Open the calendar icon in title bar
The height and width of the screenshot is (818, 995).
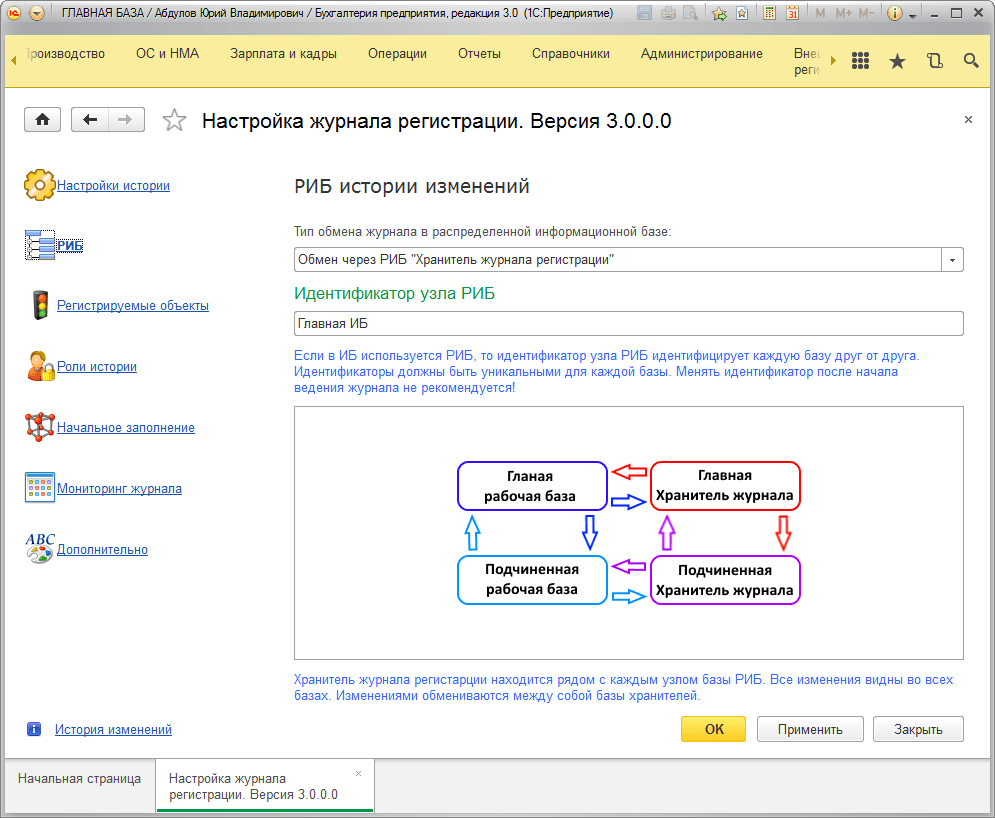point(792,13)
